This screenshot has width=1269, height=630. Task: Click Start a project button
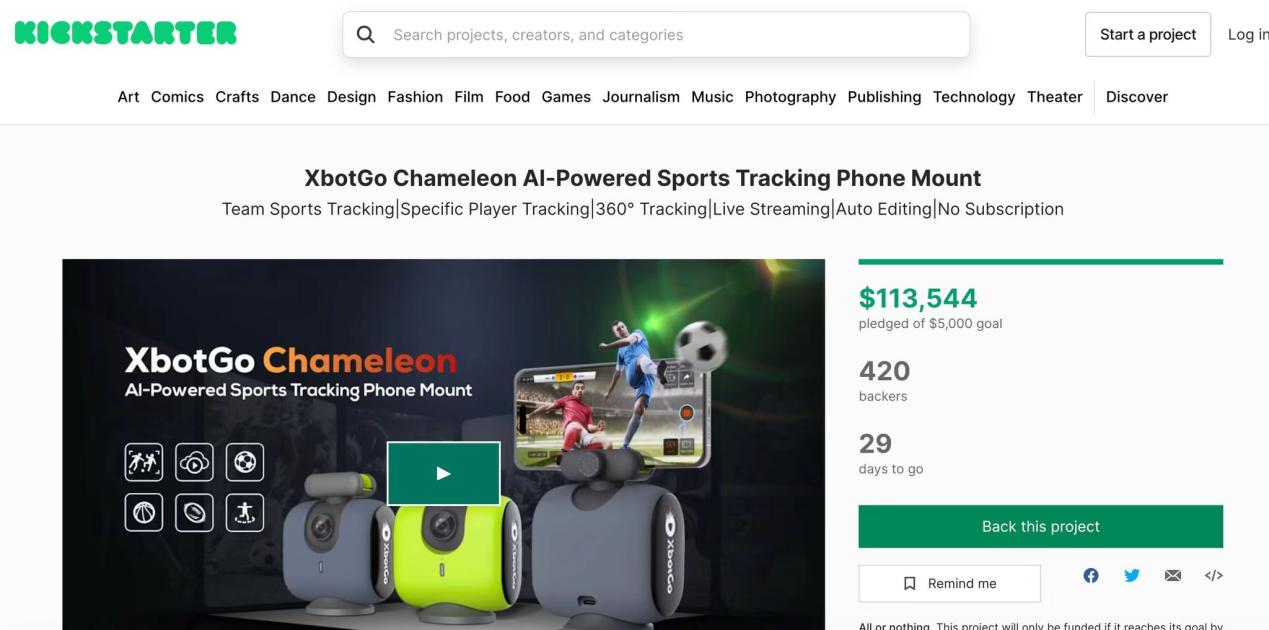coord(1148,34)
